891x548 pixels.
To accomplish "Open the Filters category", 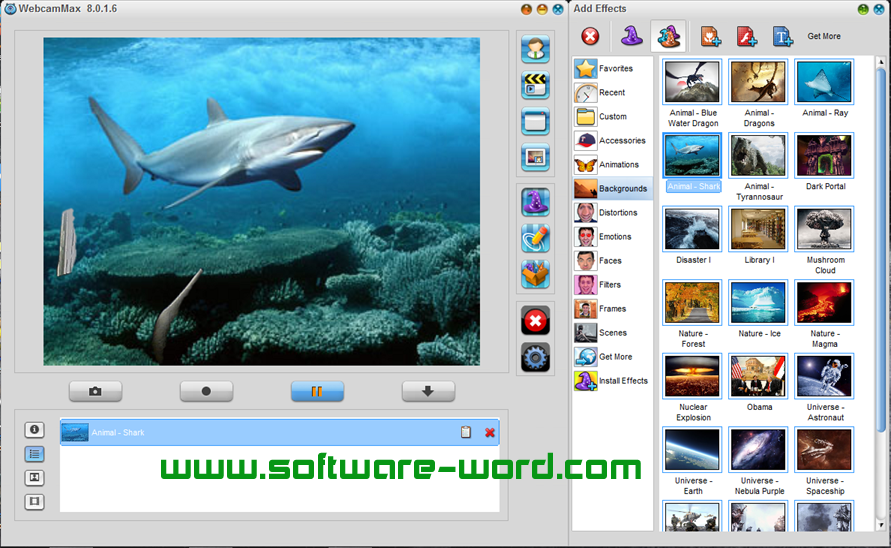I will 613,285.
